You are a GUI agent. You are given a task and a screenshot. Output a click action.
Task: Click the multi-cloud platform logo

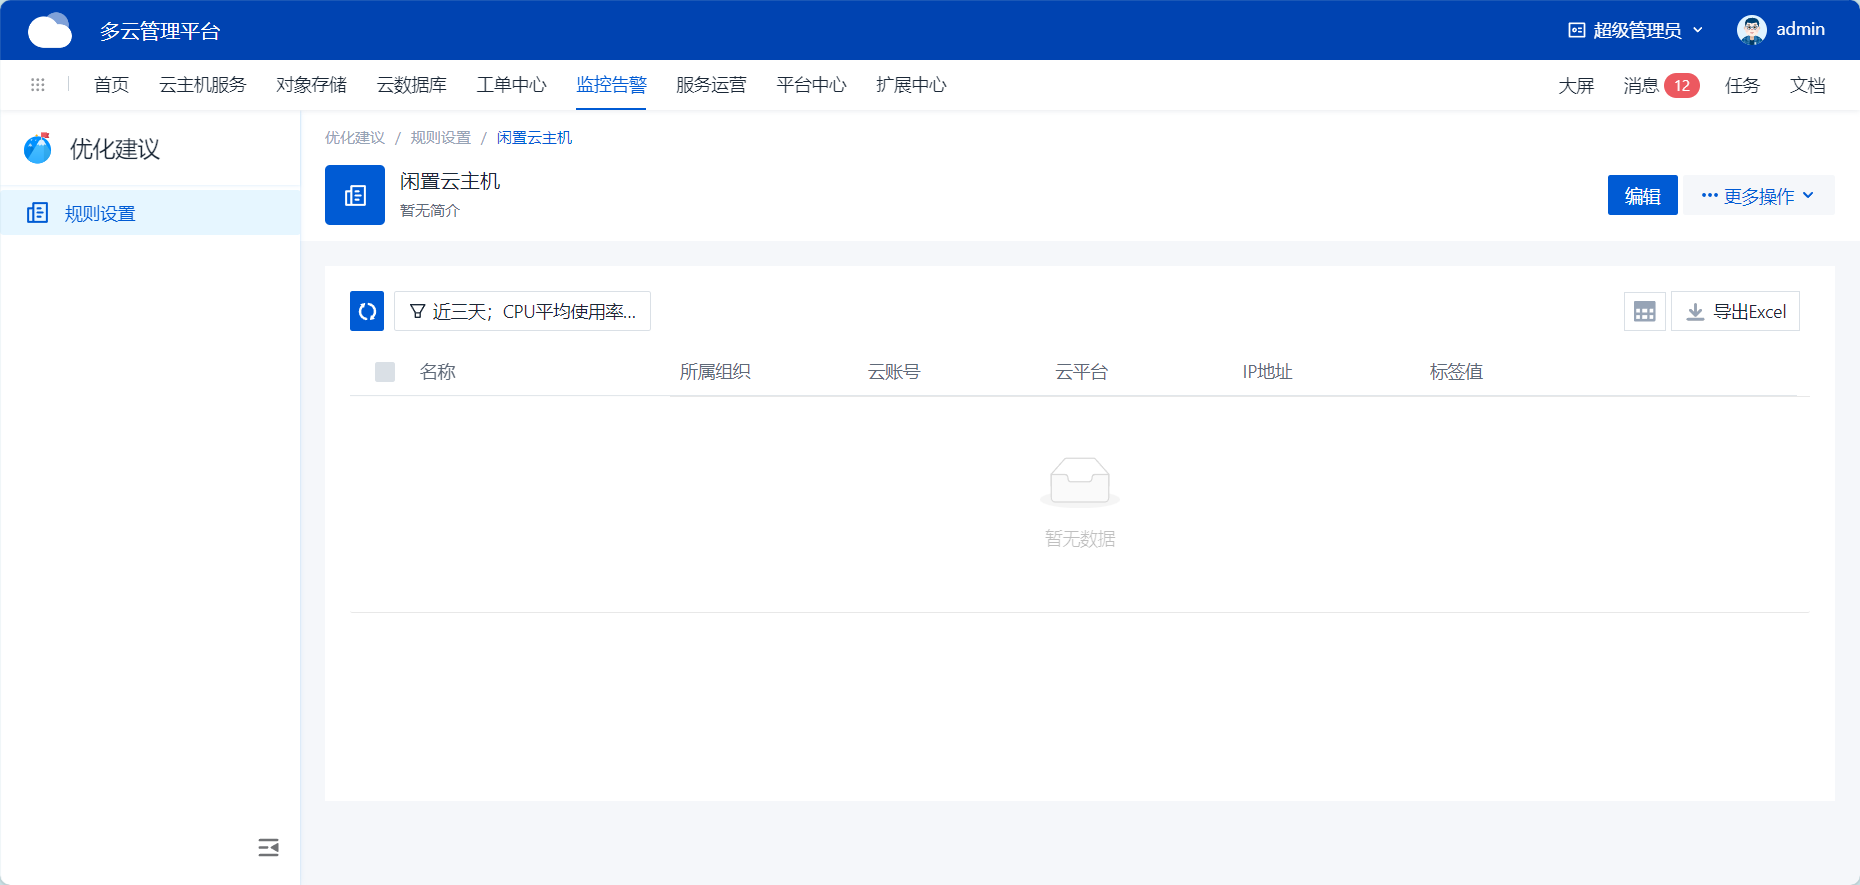[x=50, y=31]
